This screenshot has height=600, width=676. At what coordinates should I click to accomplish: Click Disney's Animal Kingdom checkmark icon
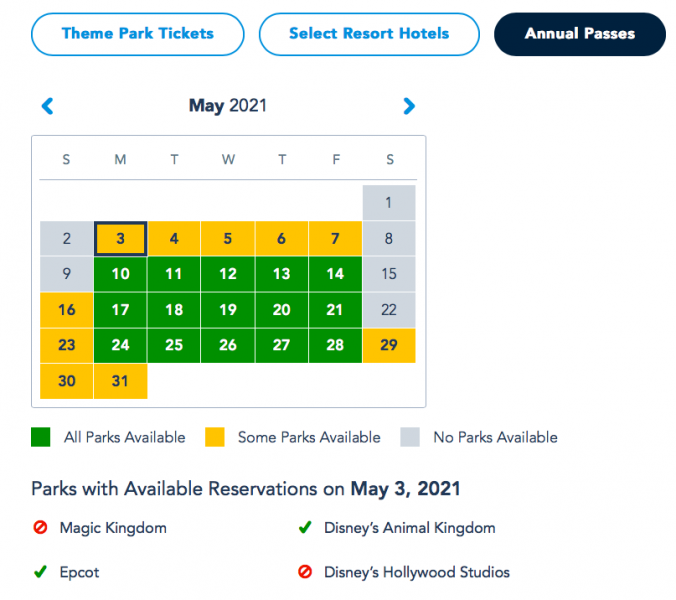pos(305,528)
